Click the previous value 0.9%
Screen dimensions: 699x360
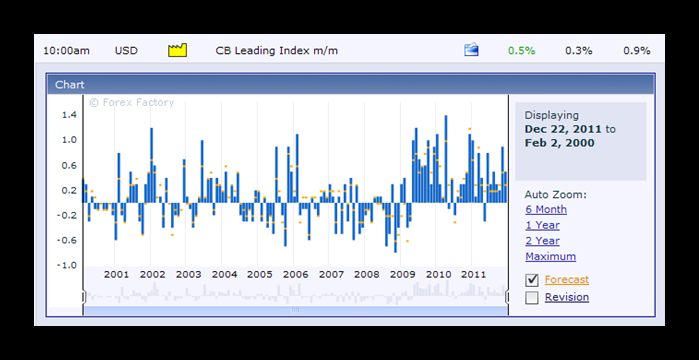coord(637,51)
